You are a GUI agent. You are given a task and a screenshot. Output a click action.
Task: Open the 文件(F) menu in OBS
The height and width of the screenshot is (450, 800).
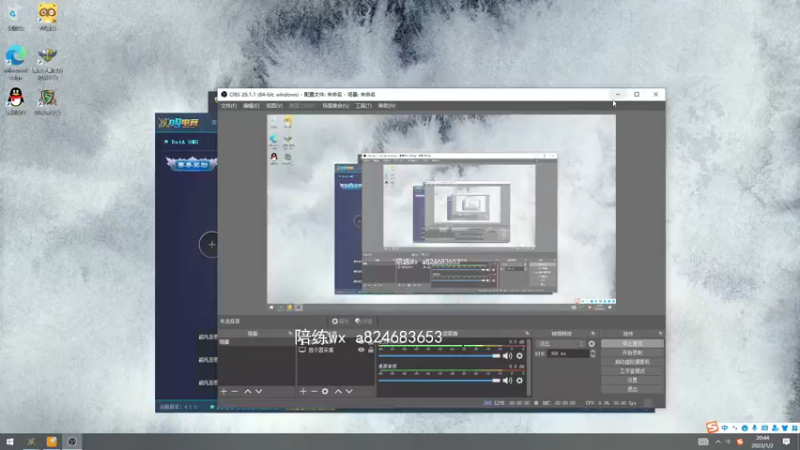[229, 106]
